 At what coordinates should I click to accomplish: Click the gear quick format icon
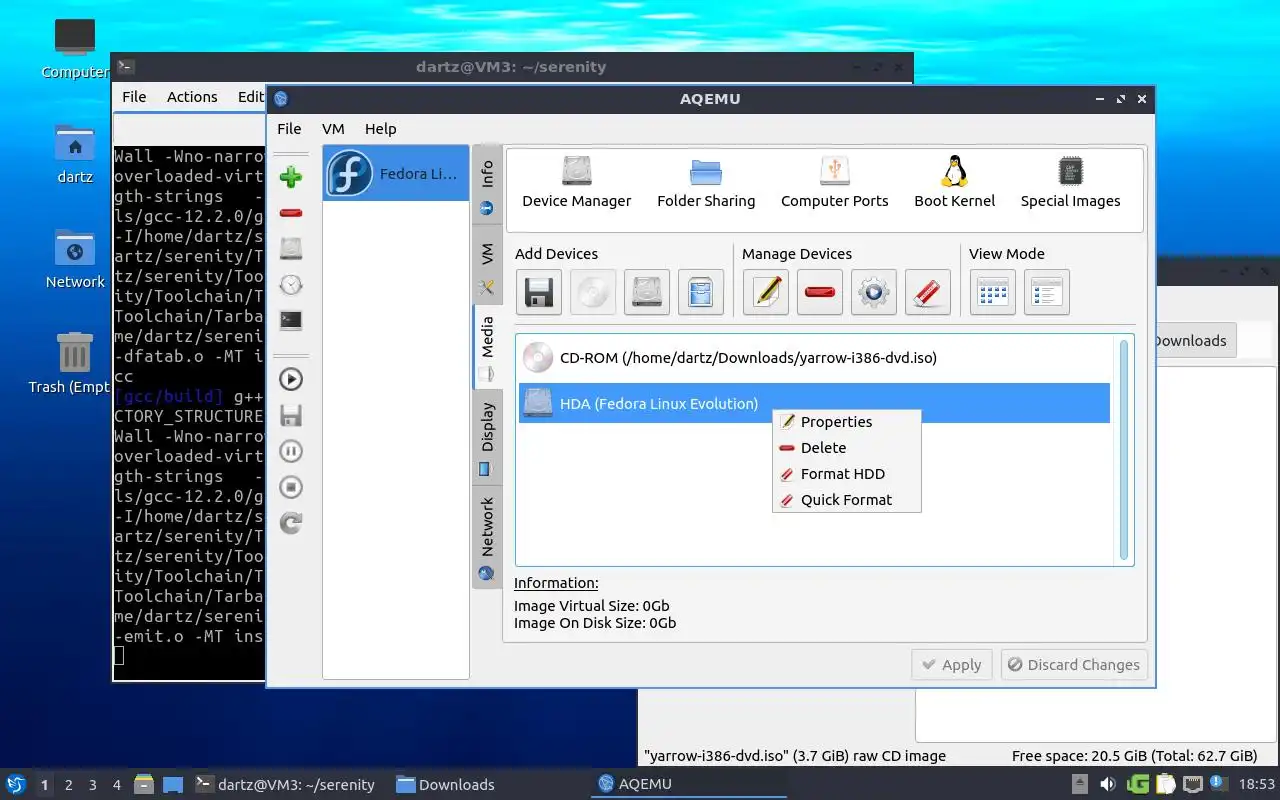(874, 293)
